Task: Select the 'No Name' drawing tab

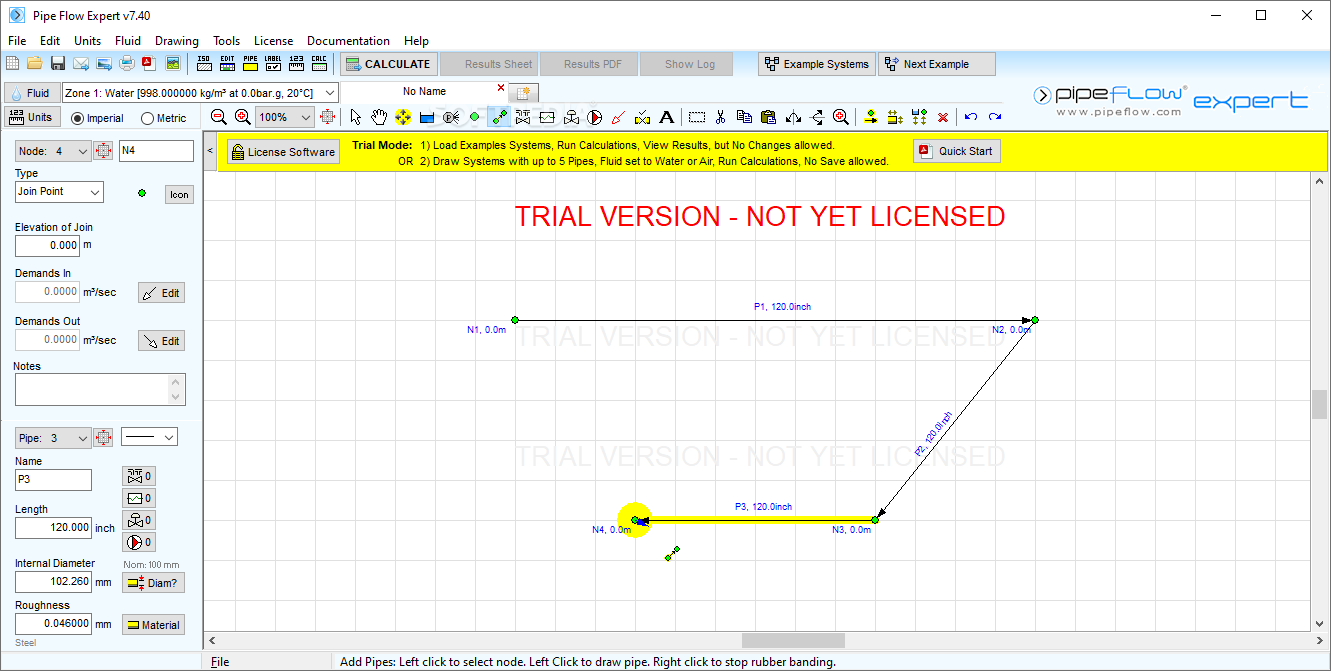Action: 424,91
